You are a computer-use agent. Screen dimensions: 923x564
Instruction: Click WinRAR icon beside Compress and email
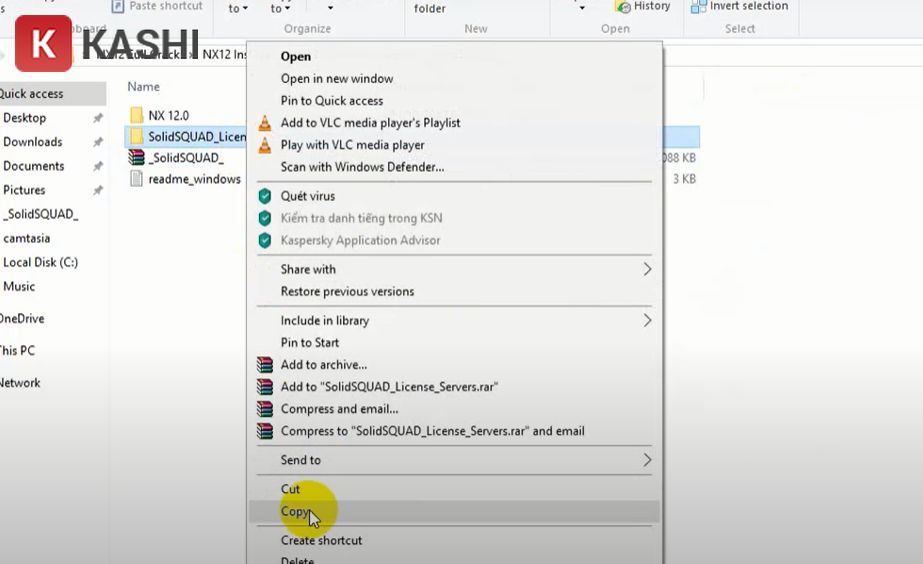click(265, 409)
